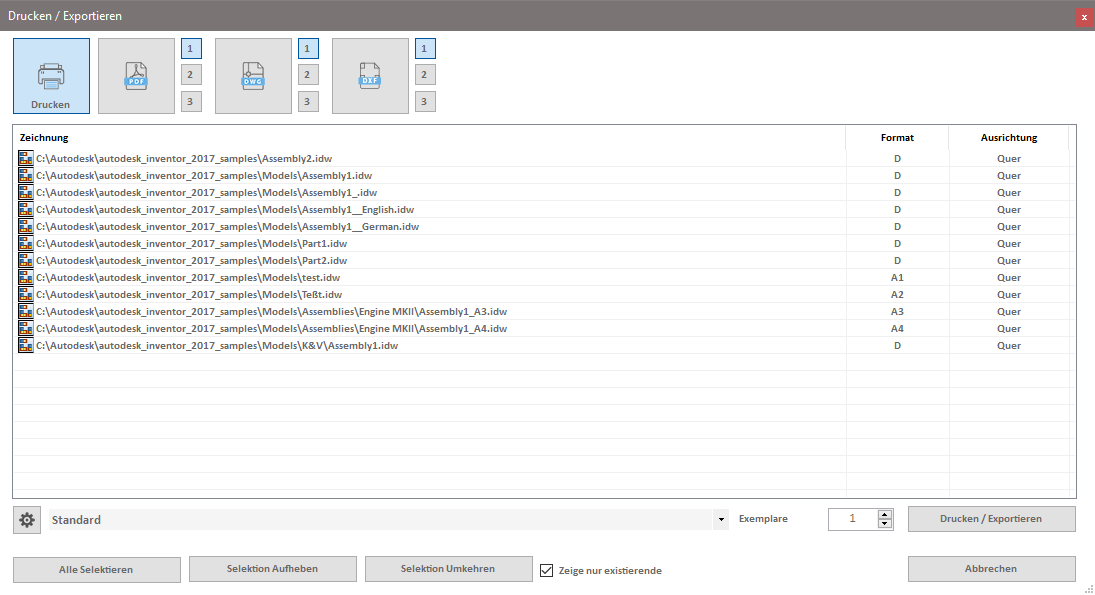
Task: Enable Zeige nur existierende
Action: click(546, 570)
